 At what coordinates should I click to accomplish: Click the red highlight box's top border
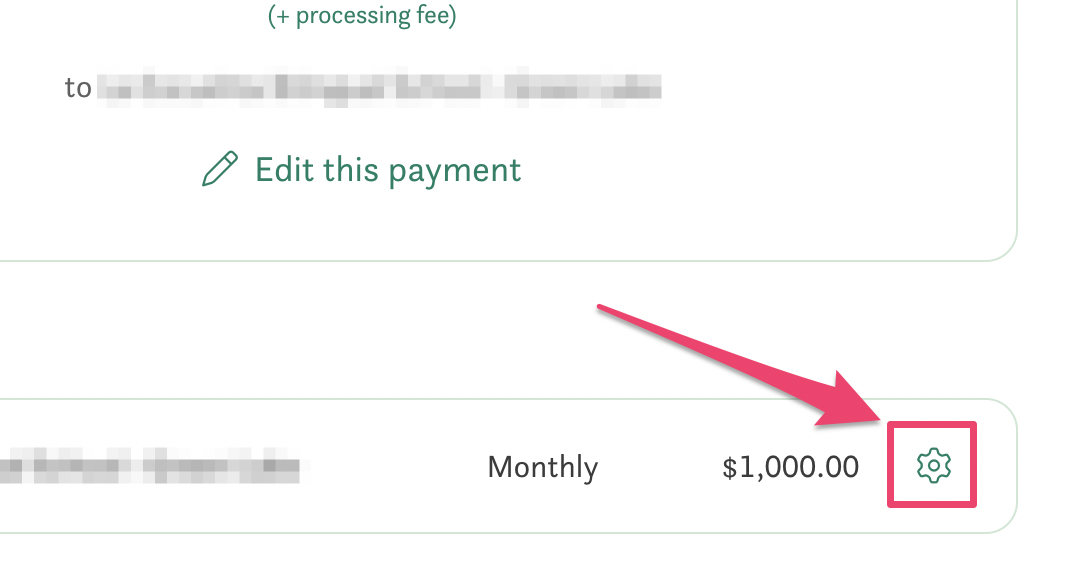(x=932, y=425)
